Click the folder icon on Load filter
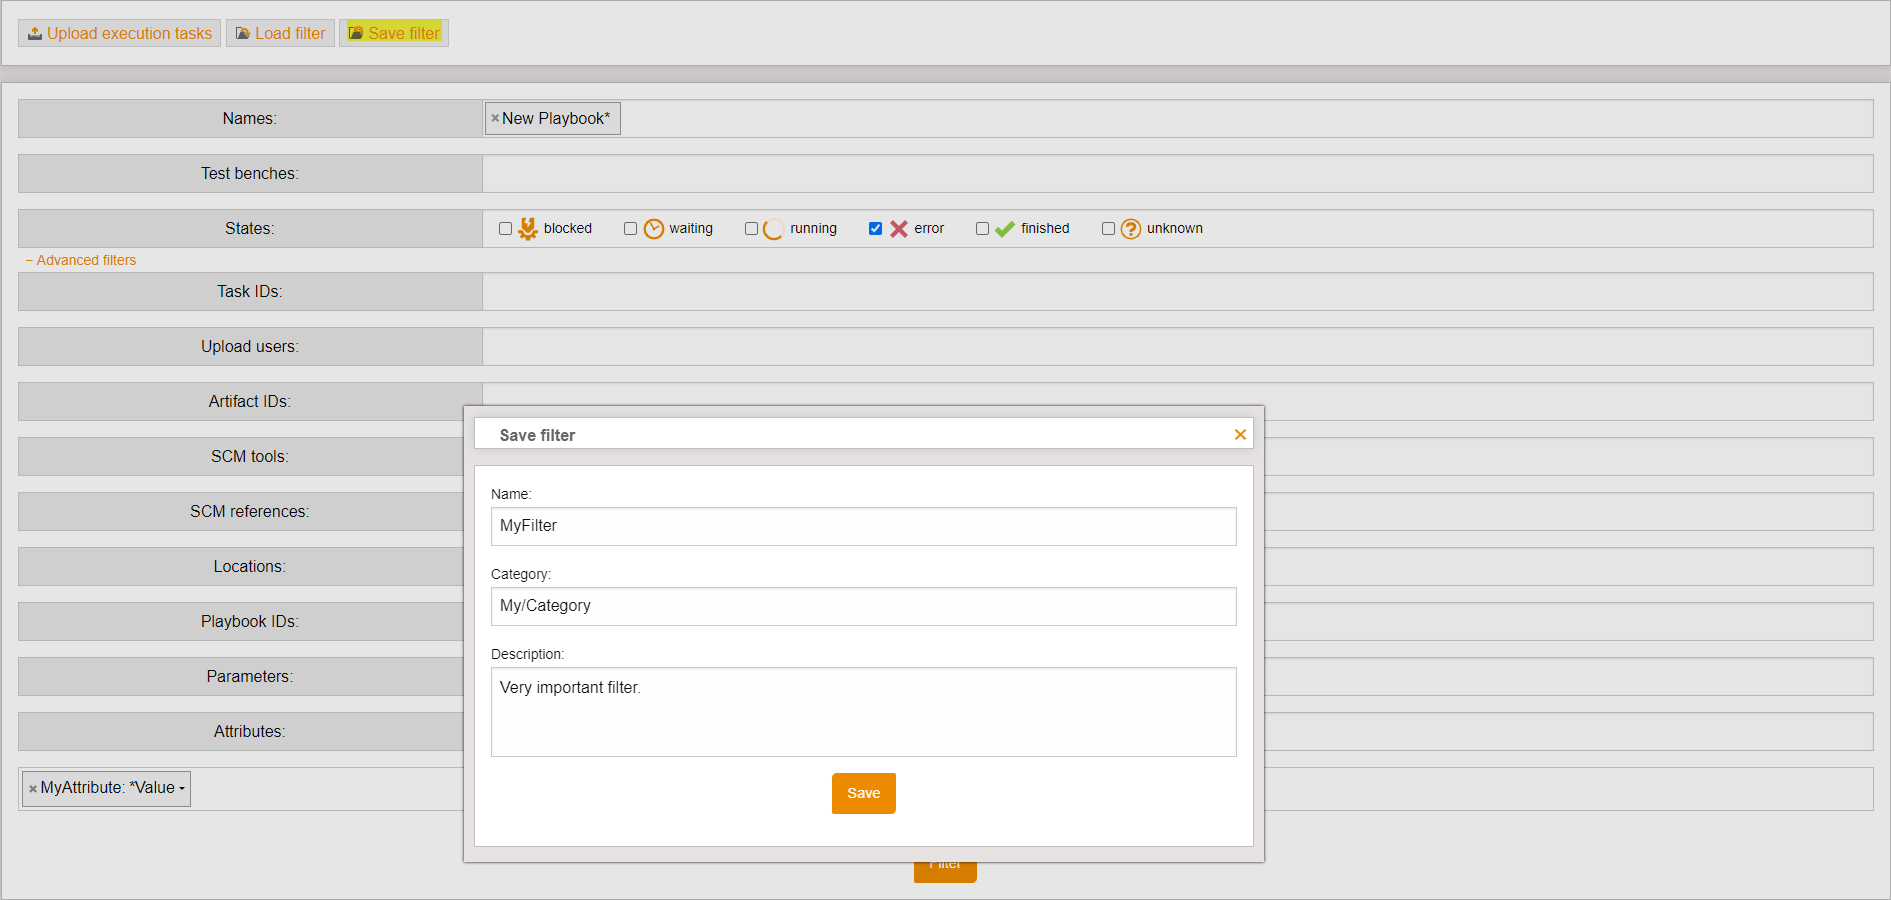The height and width of the screenshot is (900, 1891). 242,32
